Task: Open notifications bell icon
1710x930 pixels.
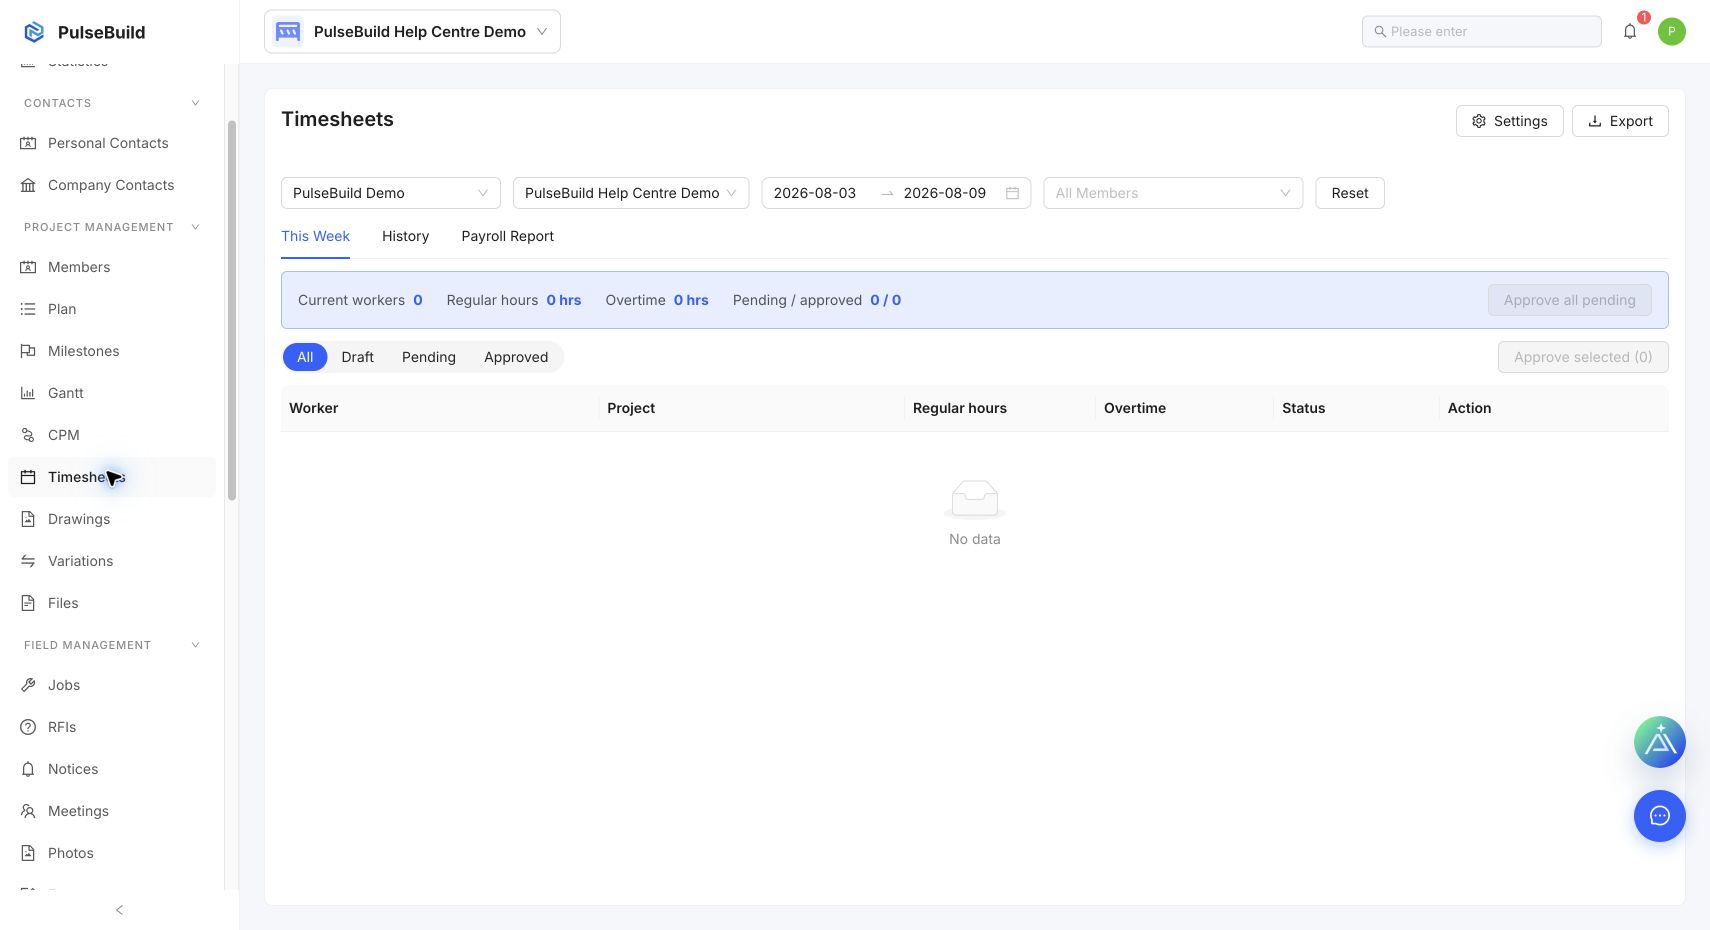Action: 1630,31
